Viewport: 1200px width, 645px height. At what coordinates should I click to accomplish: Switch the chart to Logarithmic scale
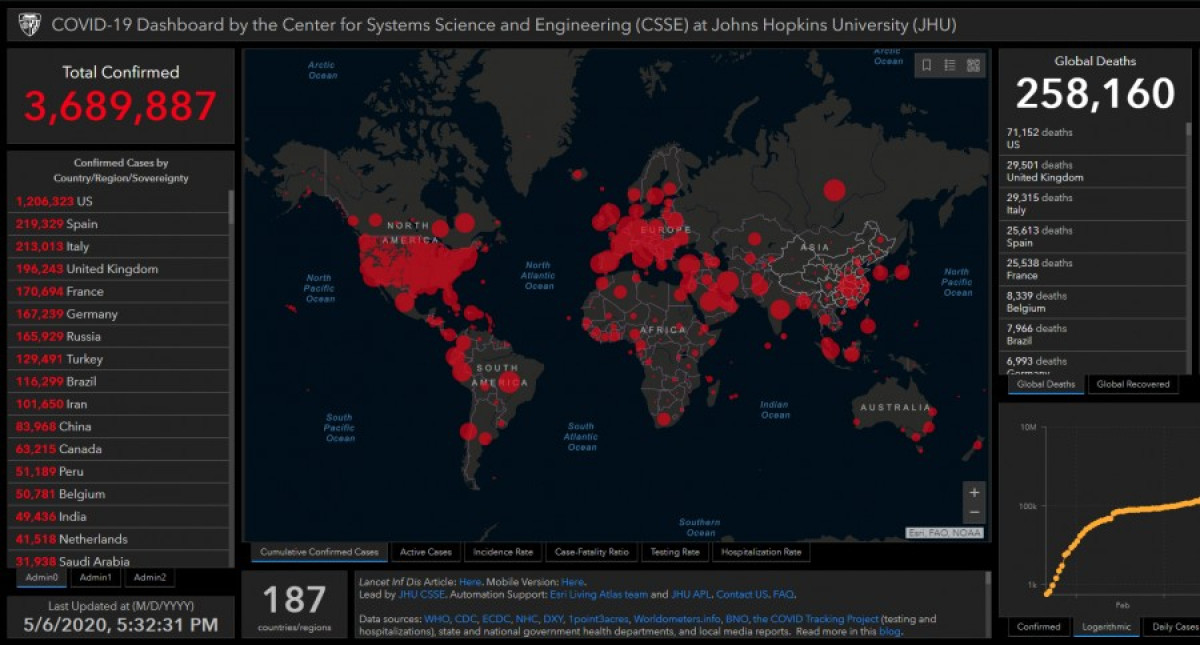click(x=1106, y=627)
